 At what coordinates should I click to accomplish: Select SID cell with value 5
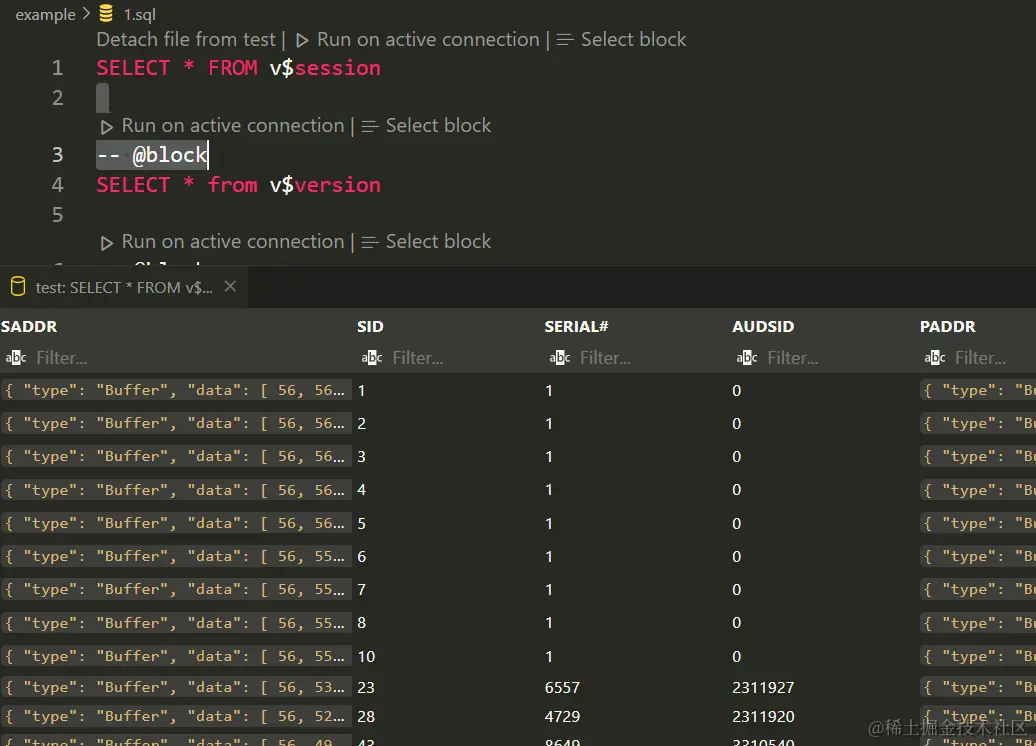361,523
